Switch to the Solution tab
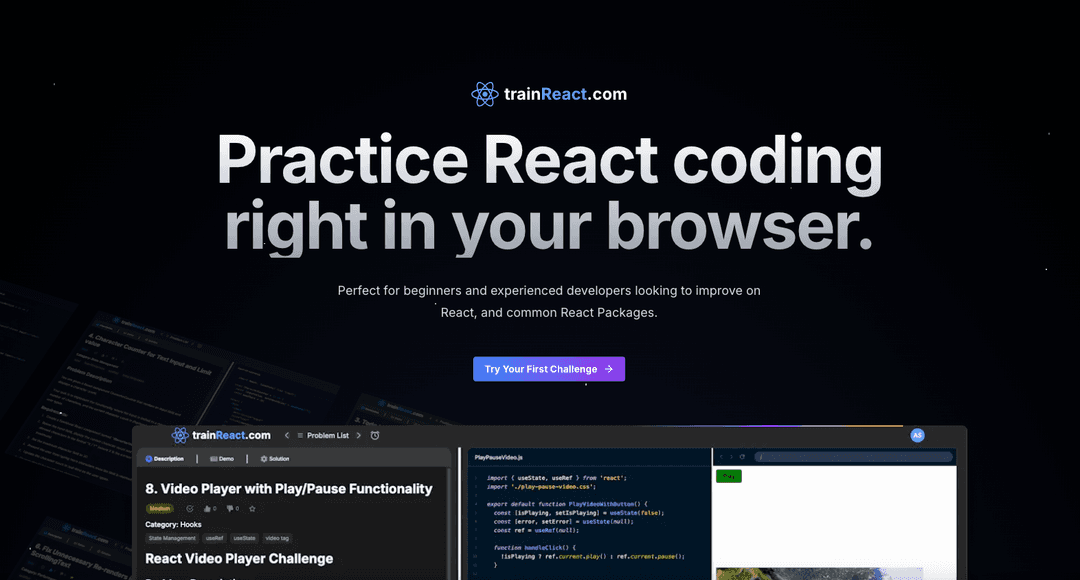This screenshot has width=1080, height=580. click(275, 459)
